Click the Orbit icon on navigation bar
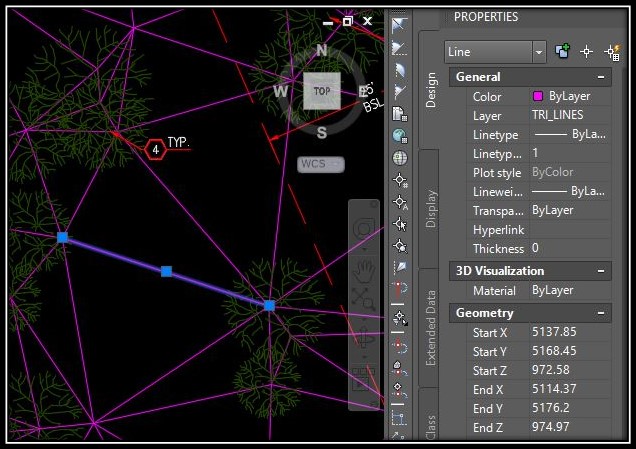Viewport: 636px width, 449px height. coord(364,337)
